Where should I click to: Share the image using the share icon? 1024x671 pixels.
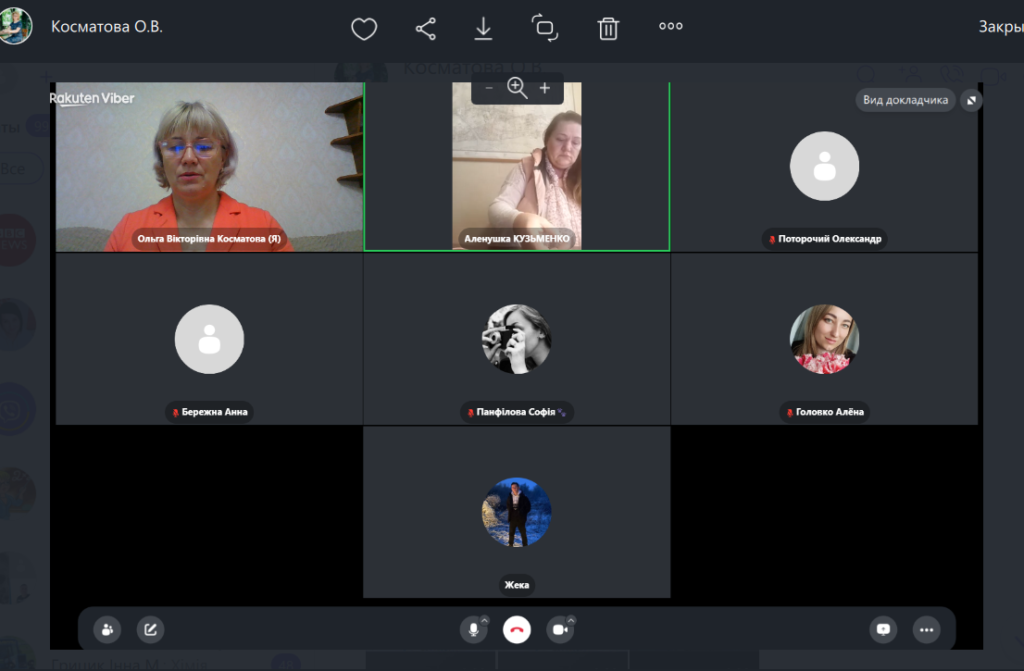425,28
